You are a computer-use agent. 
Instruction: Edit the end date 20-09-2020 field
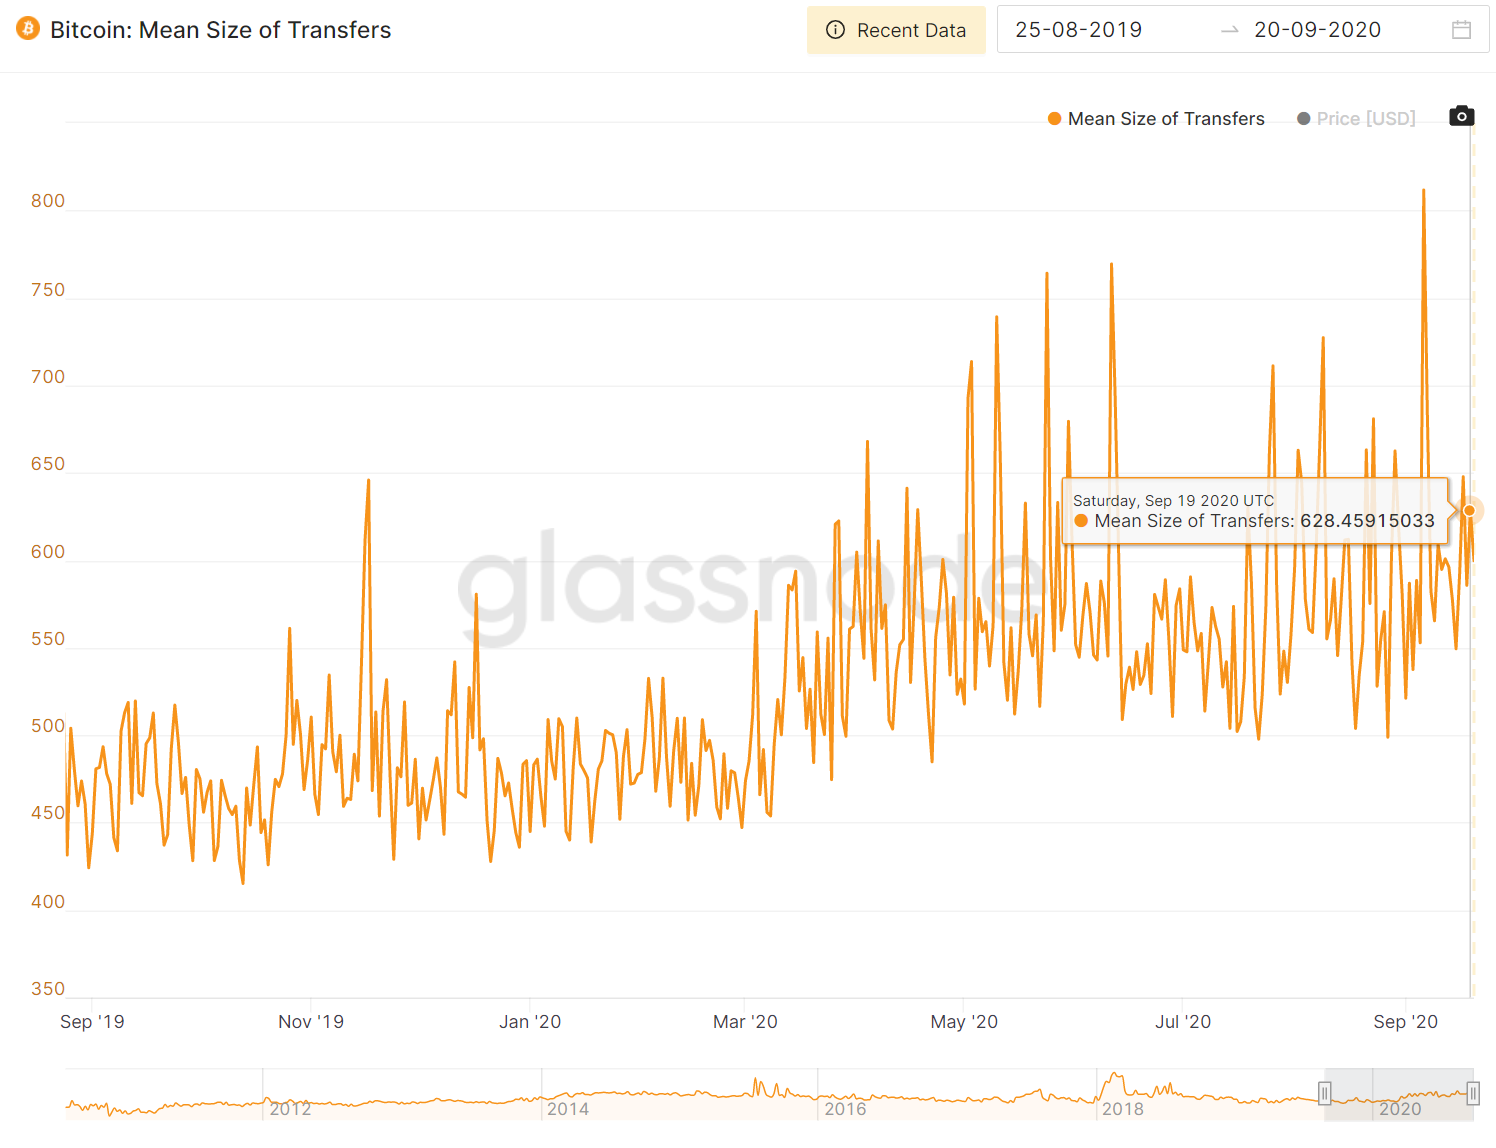(x=1317, y=30)
